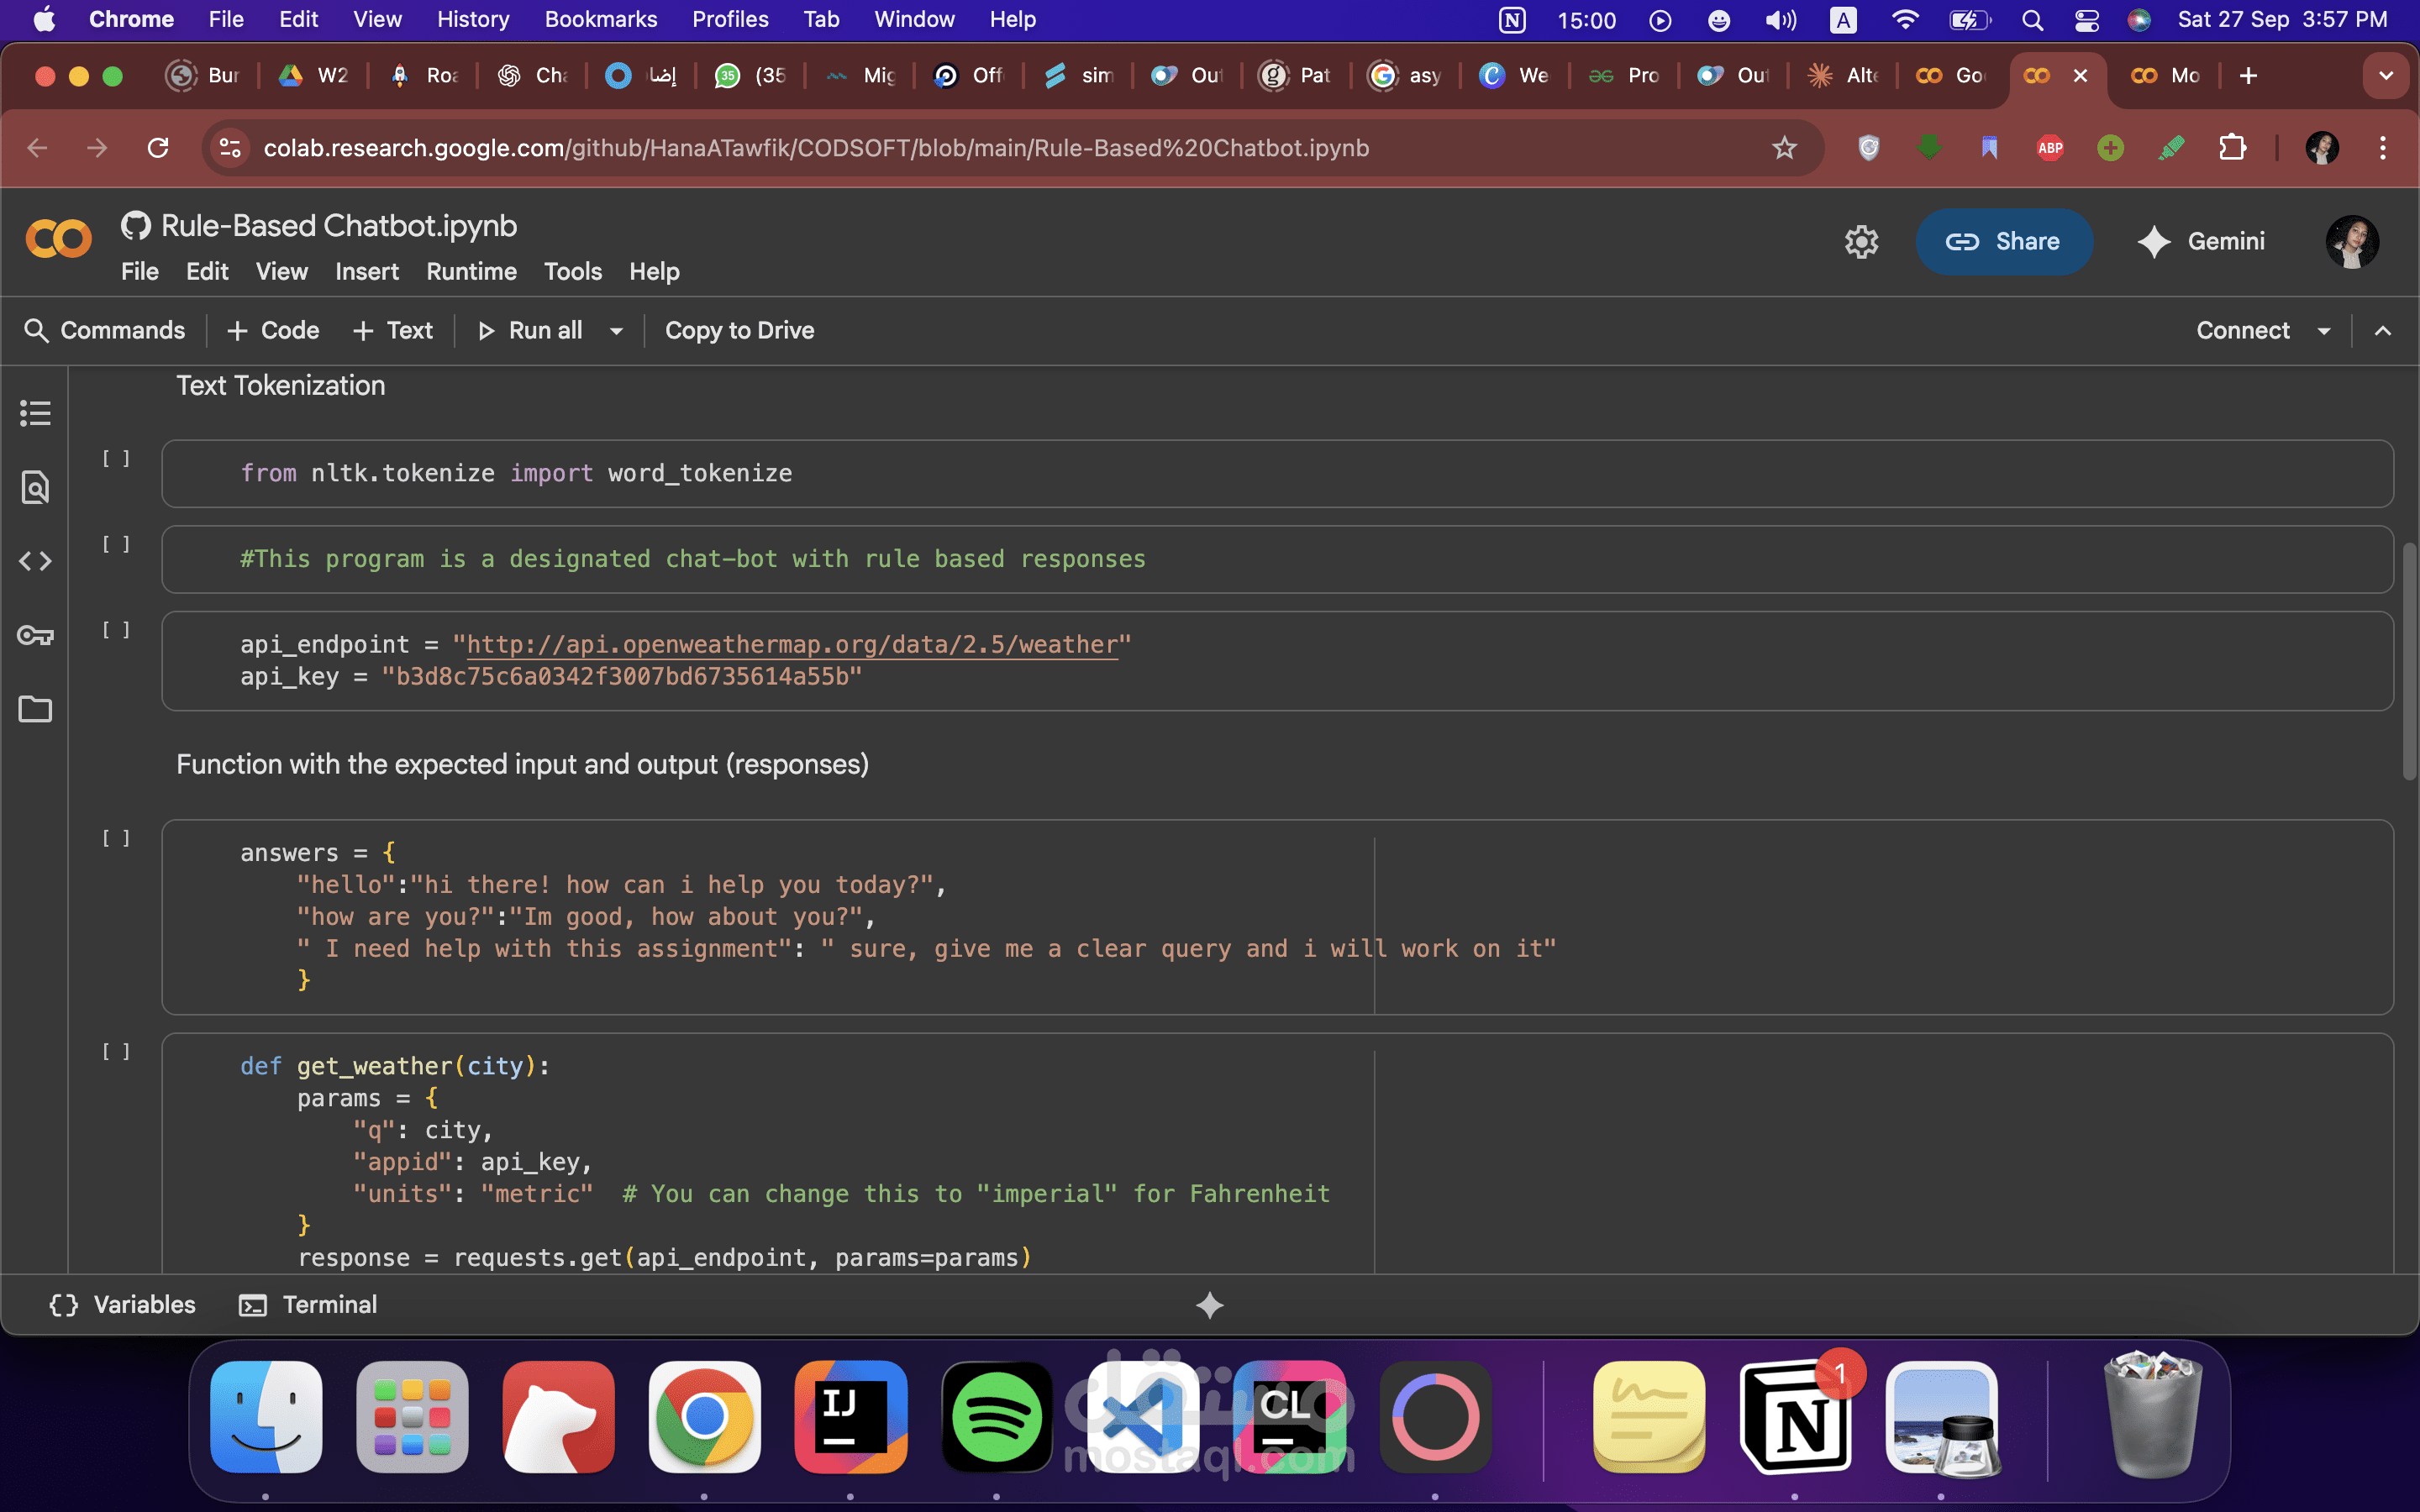Open the Find and replace sidebar icon
Viewport: 2420px width, 1512px height.
(x=35, y=487)
